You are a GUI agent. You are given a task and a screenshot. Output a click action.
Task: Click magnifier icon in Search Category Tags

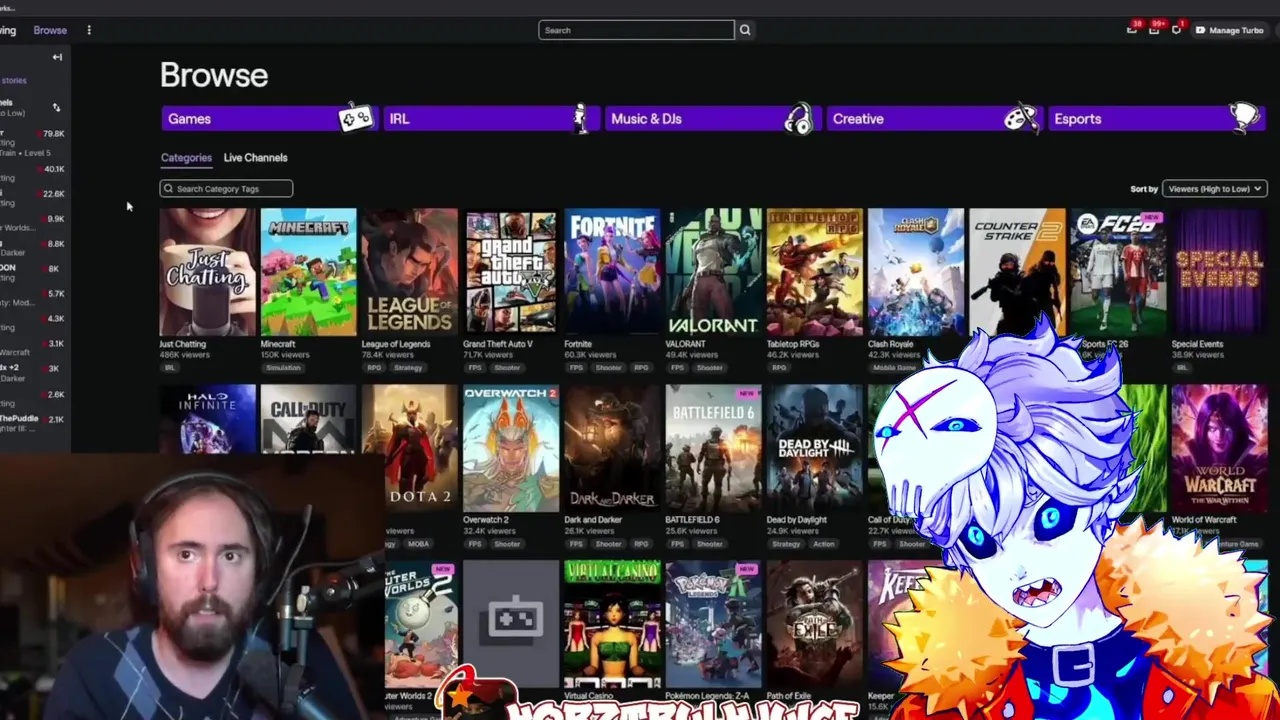click(168, 188)
